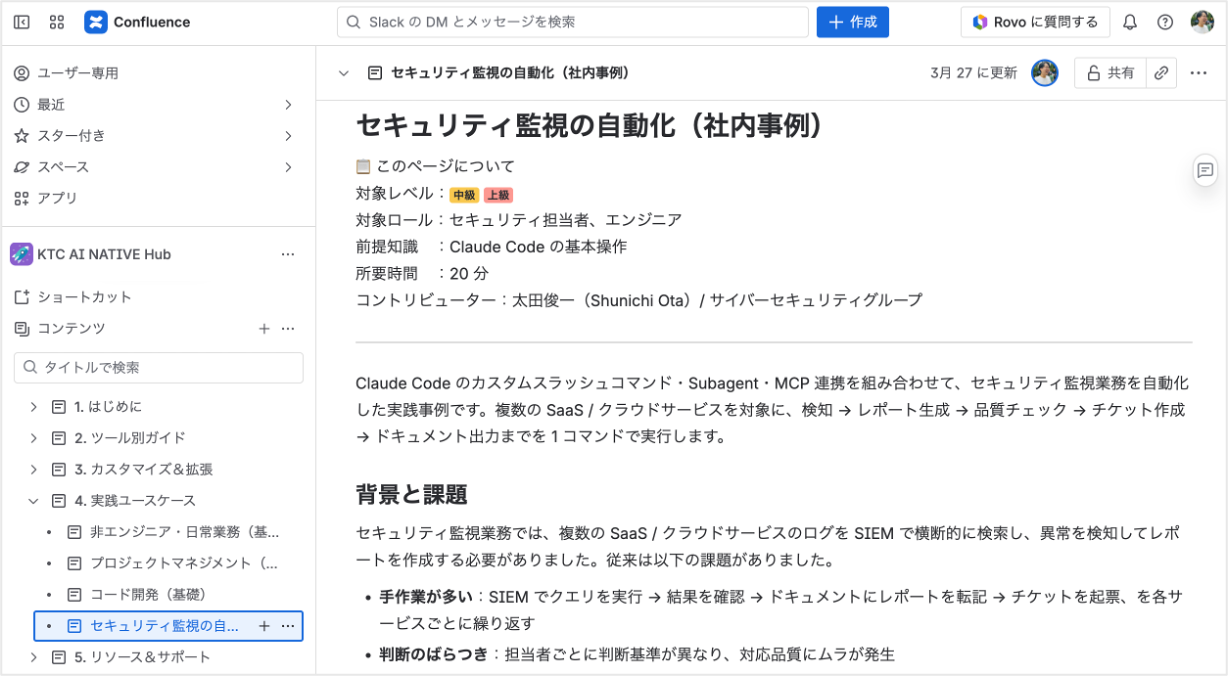Screen dimensions: 1228x676
Task: Open the inline comments panel icon
Action: tap(1206, 170)
